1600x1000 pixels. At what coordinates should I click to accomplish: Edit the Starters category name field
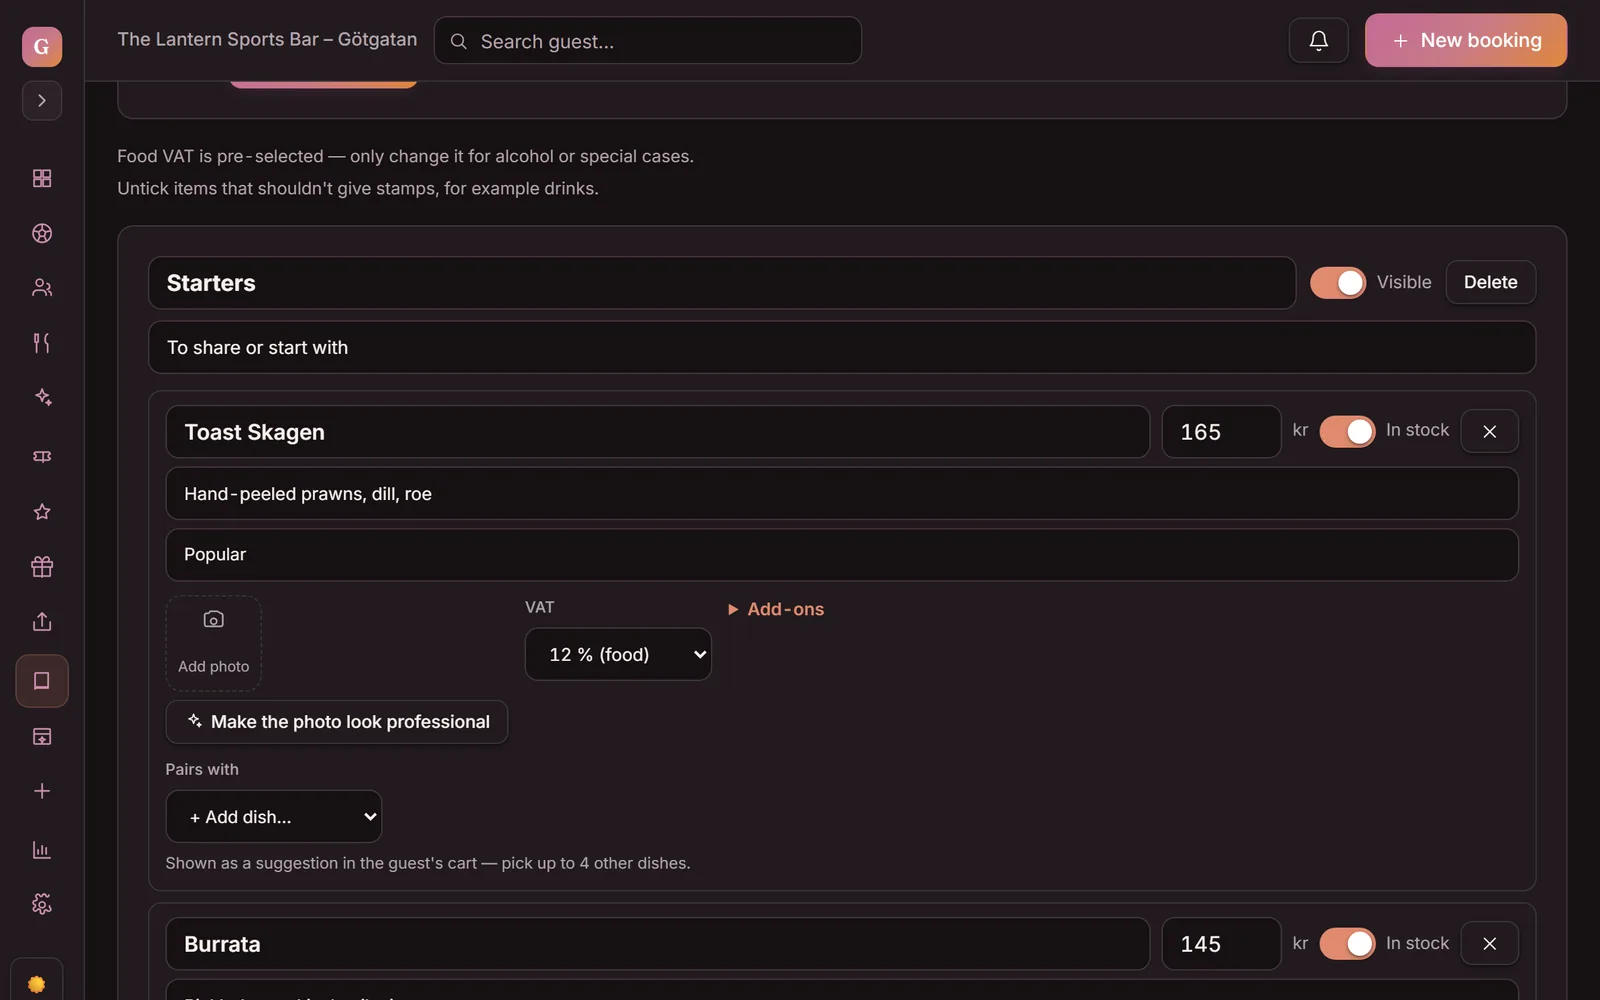(x=722, y=283)
